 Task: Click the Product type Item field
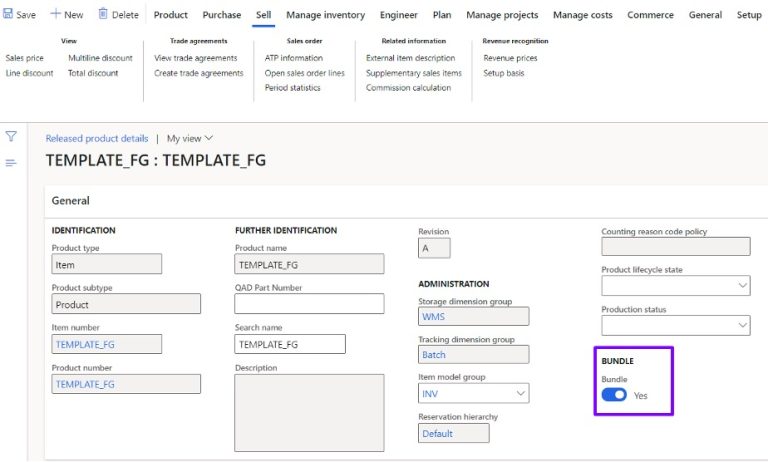(x=107, y=264)
